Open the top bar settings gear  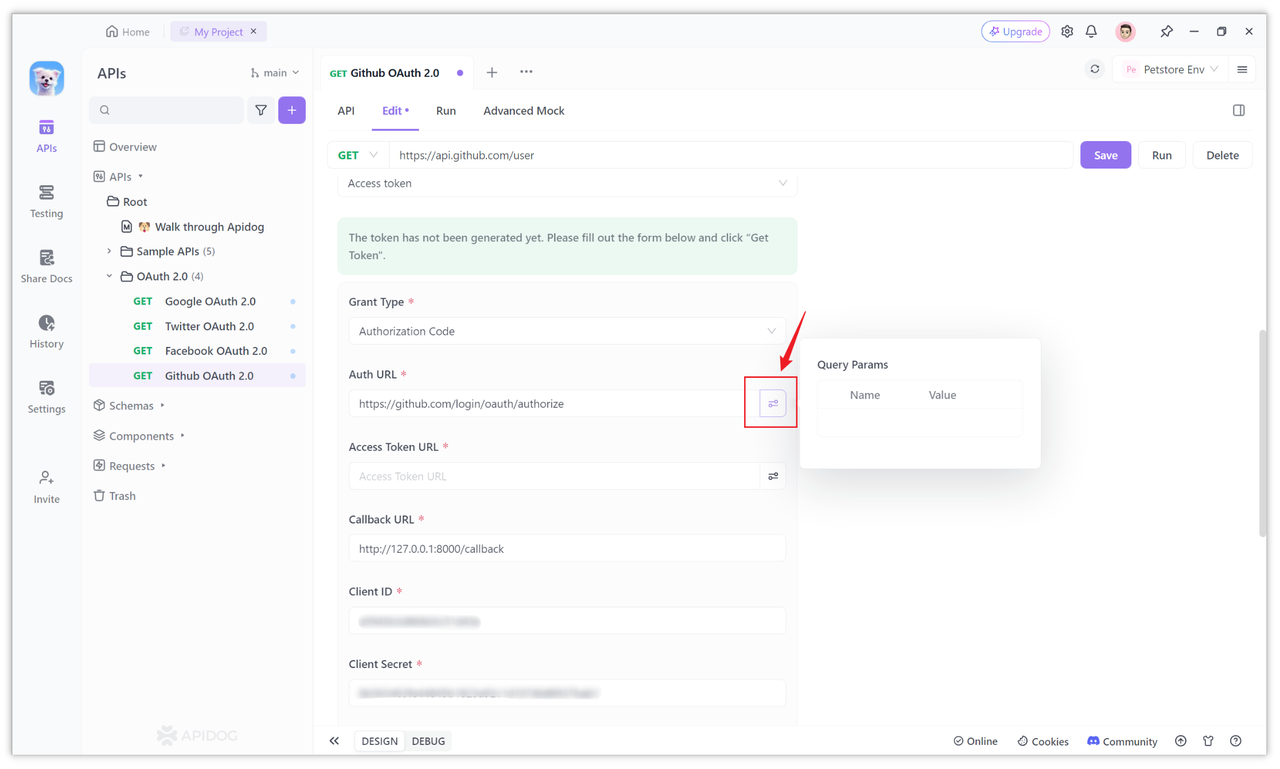pos(1067,32)
